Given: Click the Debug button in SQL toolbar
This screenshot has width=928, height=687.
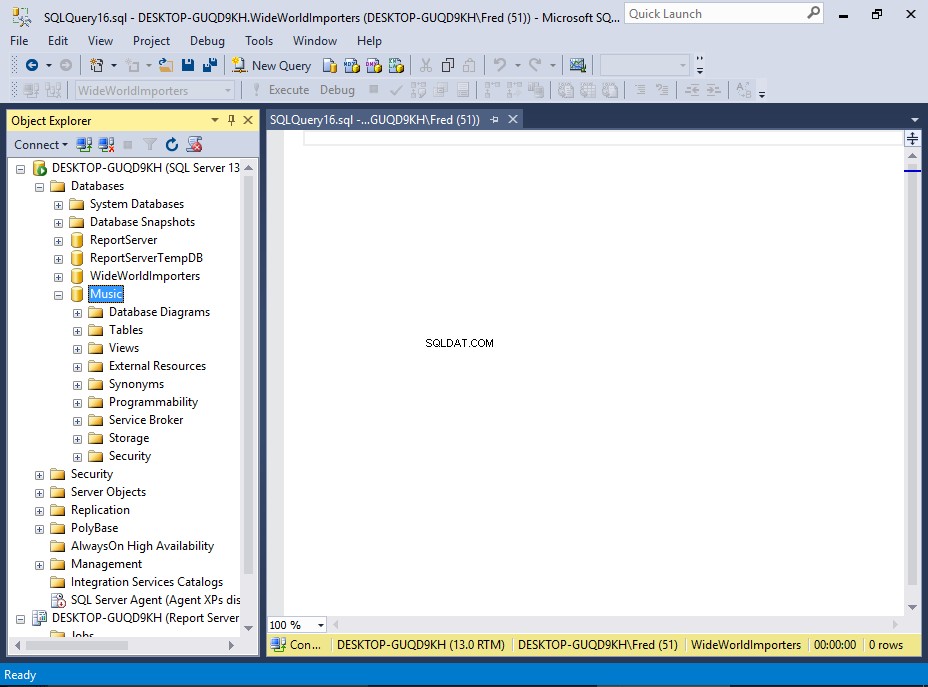Looking at the screenshot, I should (x=337, y=90).
